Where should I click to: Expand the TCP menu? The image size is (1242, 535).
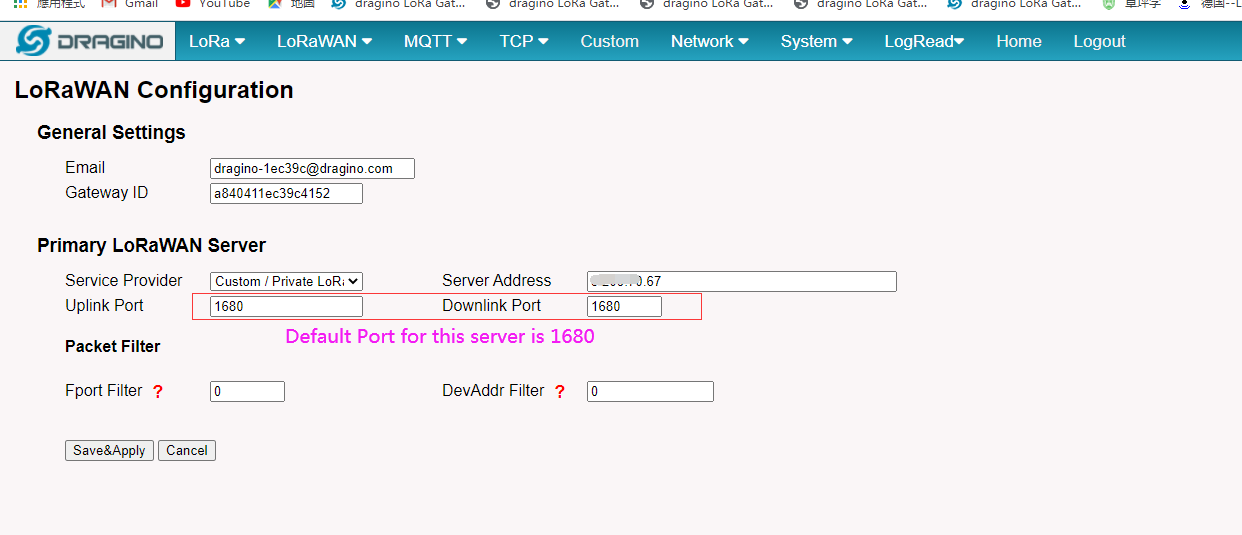[x=524, y=41]
